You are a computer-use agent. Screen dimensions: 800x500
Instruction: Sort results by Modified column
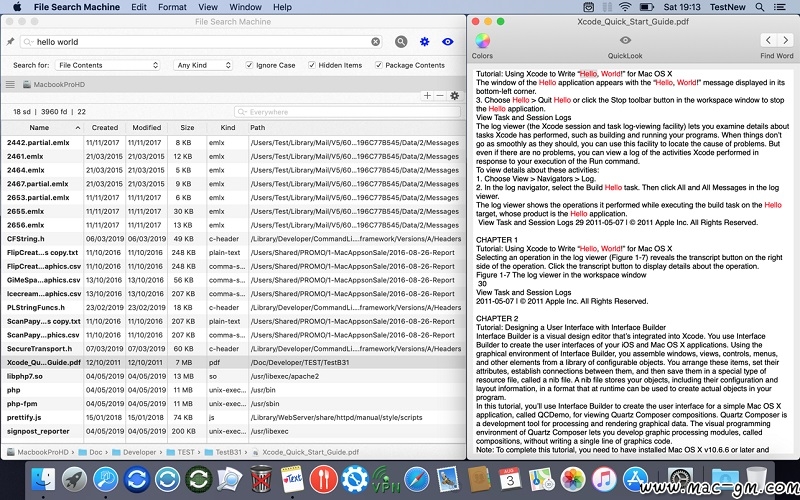click(x=146, y=128)
